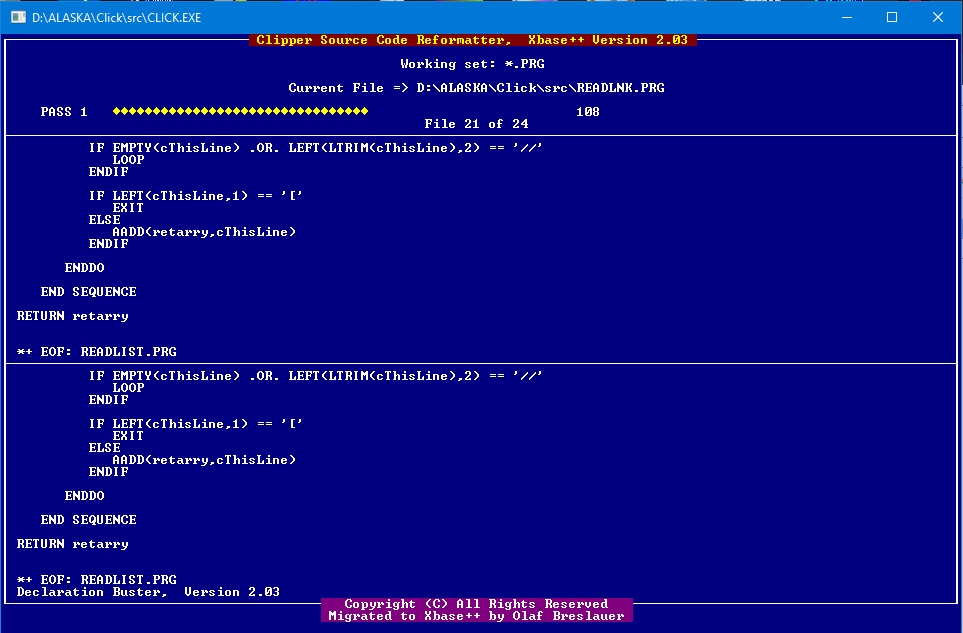Click 'Declaration Buster, Version 2.03' line
Screen dimensions: 963x633
[x=148, y=592]
